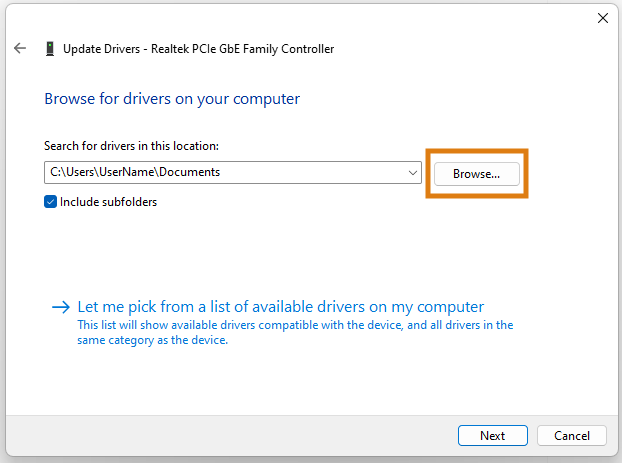The image size is (622, 463).
Task: Click the Realtek network adapter device icon
Action: (50, 49)
